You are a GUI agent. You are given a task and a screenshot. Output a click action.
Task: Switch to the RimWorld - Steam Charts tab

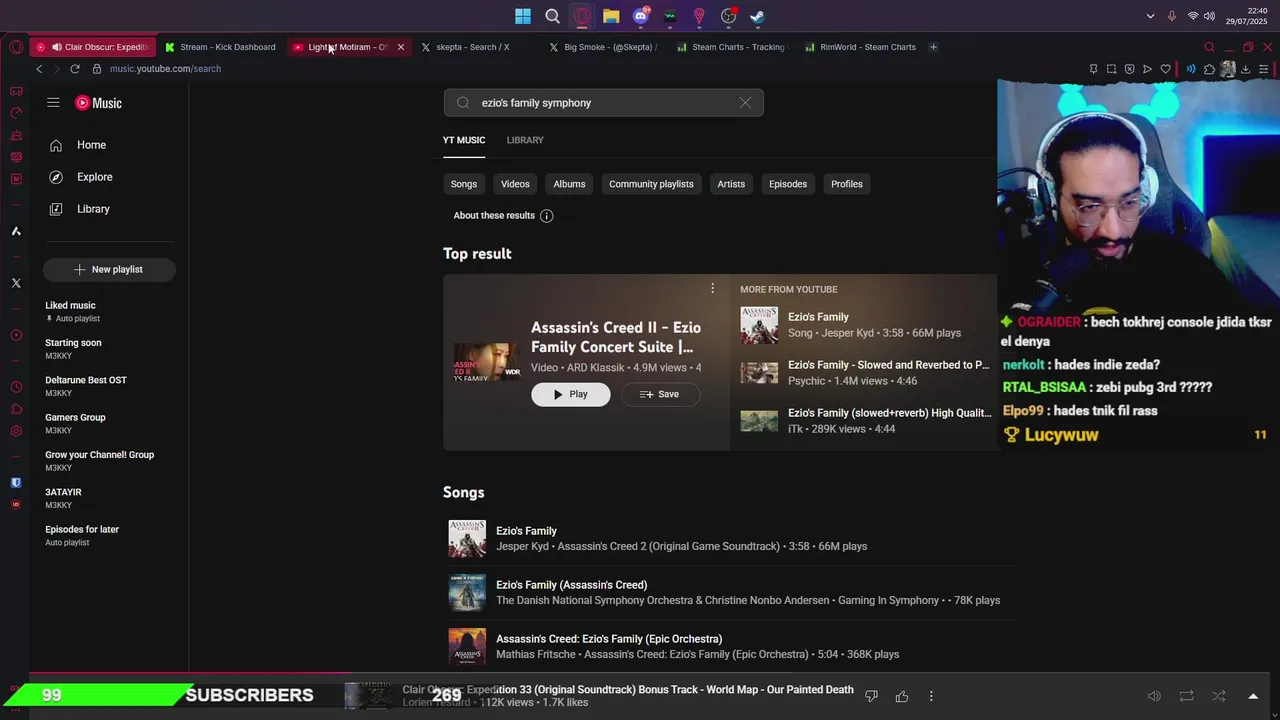[860, 47]
